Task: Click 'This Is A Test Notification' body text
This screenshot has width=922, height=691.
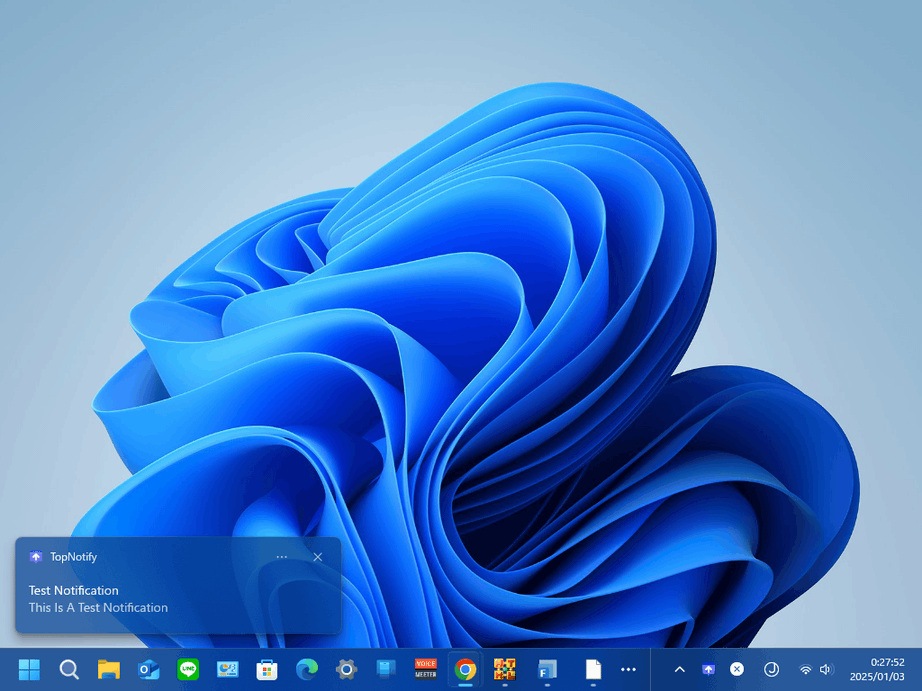Action: (98, 607)
